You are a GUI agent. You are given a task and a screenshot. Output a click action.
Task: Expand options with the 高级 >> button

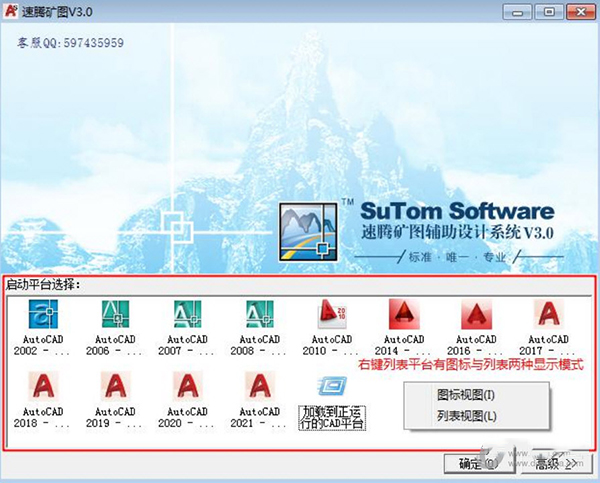click(557, 464)
